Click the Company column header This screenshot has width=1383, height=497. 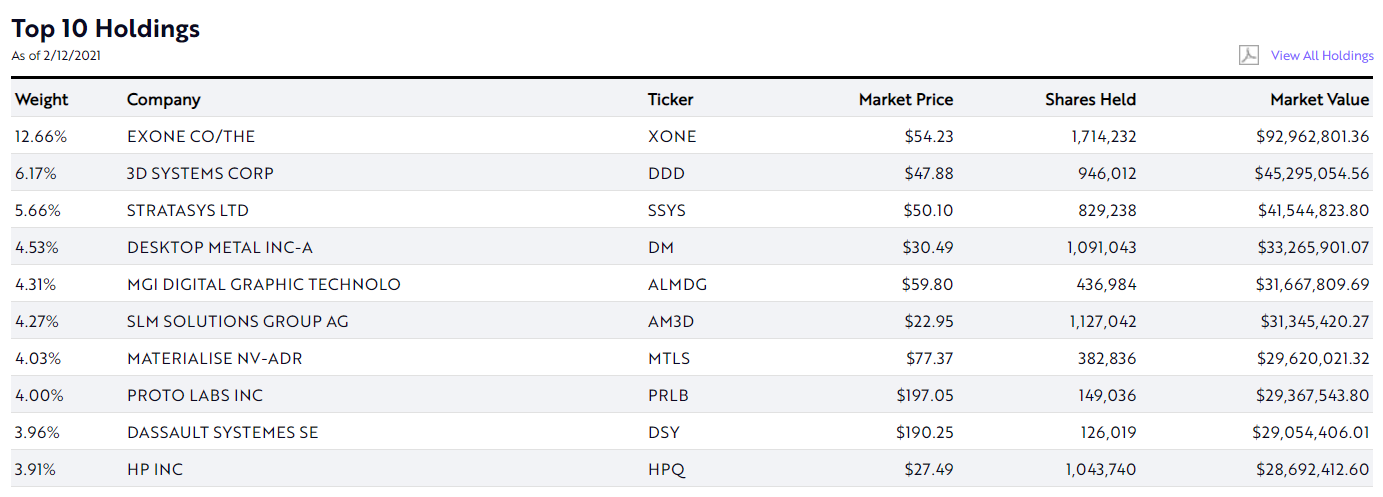tap(163, 99)
